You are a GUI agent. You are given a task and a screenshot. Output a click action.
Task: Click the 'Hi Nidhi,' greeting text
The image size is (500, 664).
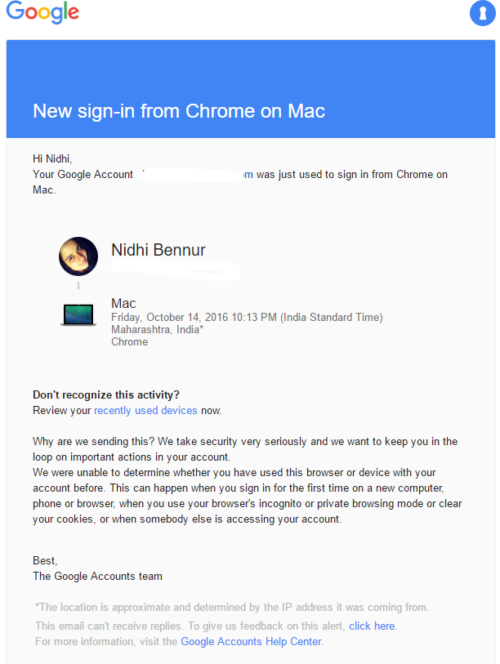(52, 159)
